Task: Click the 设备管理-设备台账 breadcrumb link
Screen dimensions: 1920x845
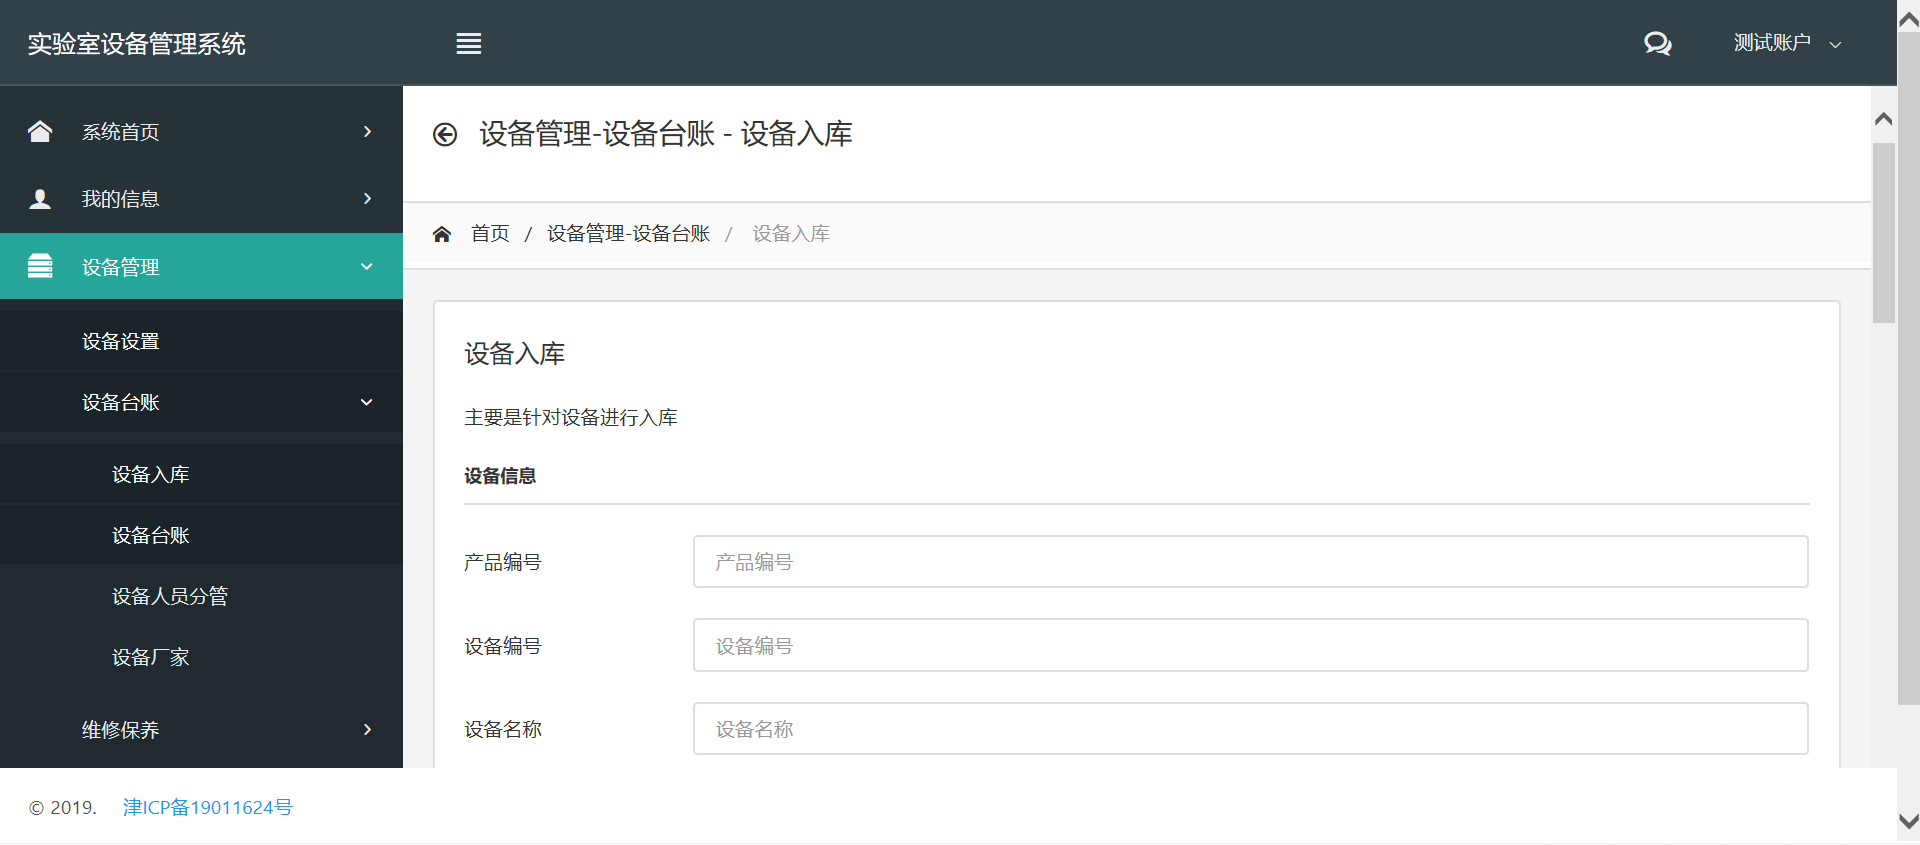Action: click(x=628, y=234)
